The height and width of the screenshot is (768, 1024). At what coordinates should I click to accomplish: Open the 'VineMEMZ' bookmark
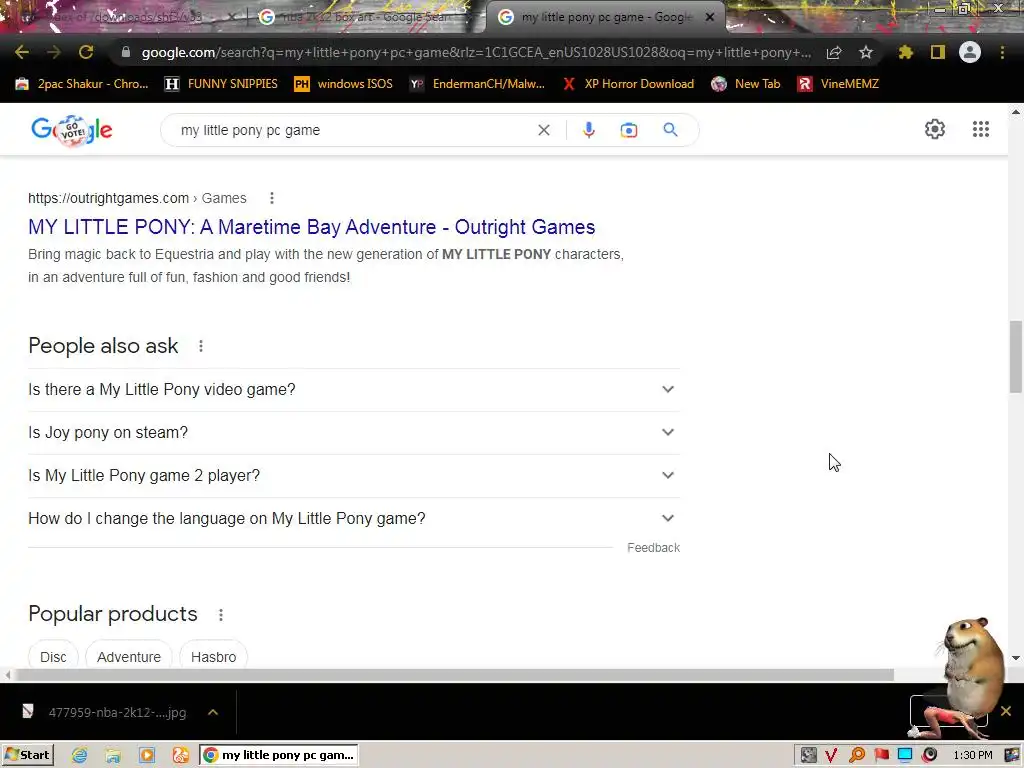(x=839, y=84)
